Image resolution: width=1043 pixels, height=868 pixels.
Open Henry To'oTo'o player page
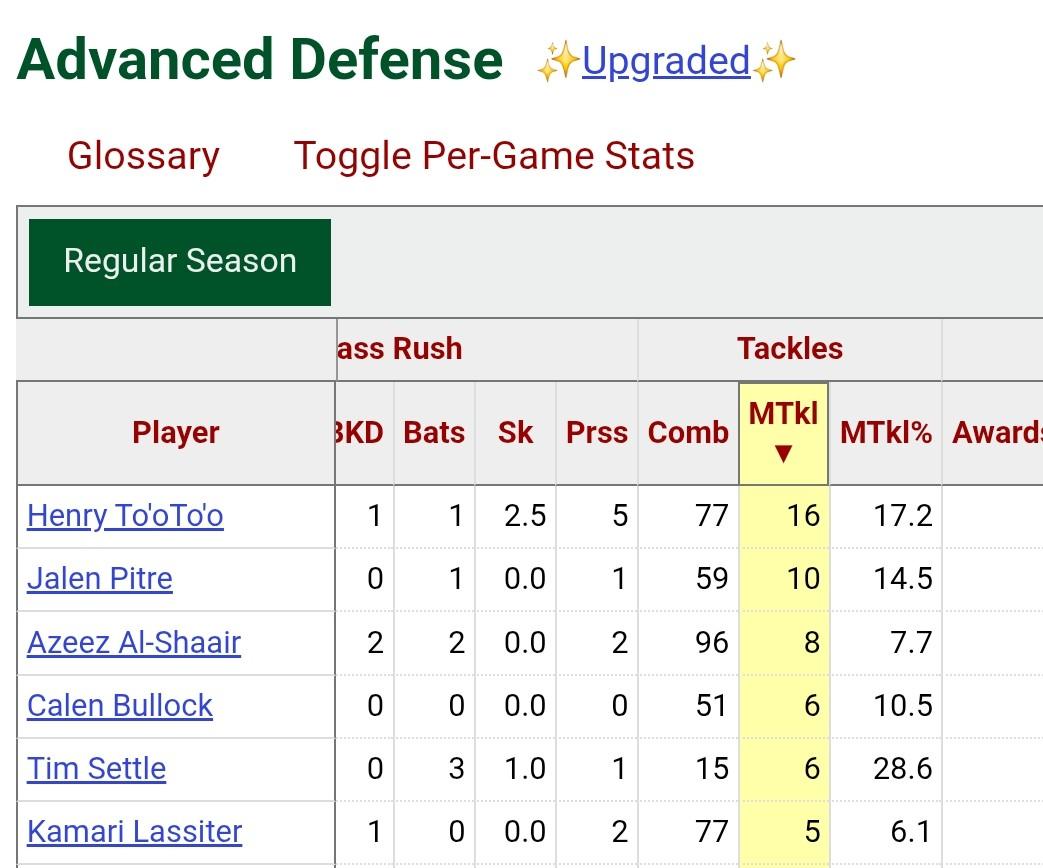coord(125,516)
